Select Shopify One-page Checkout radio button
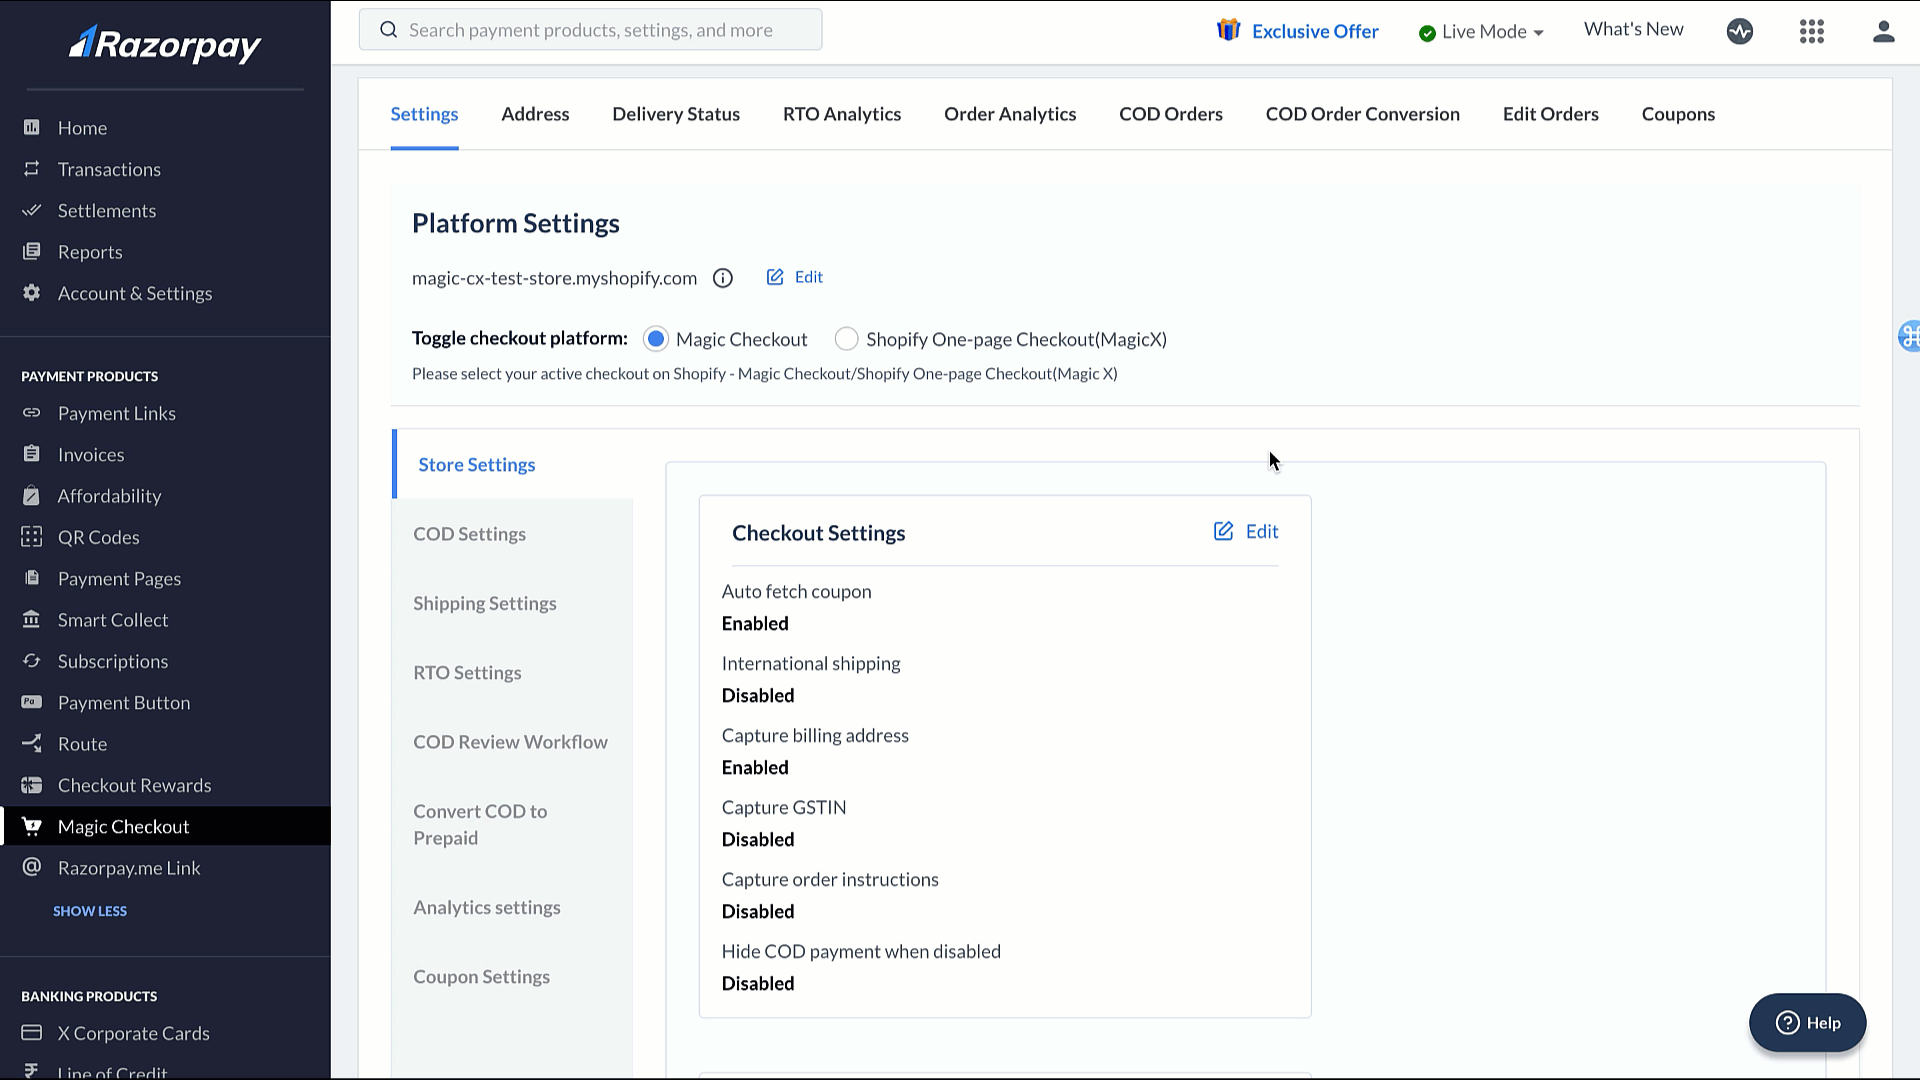The image size is (1920, 1080). point(847,339)
